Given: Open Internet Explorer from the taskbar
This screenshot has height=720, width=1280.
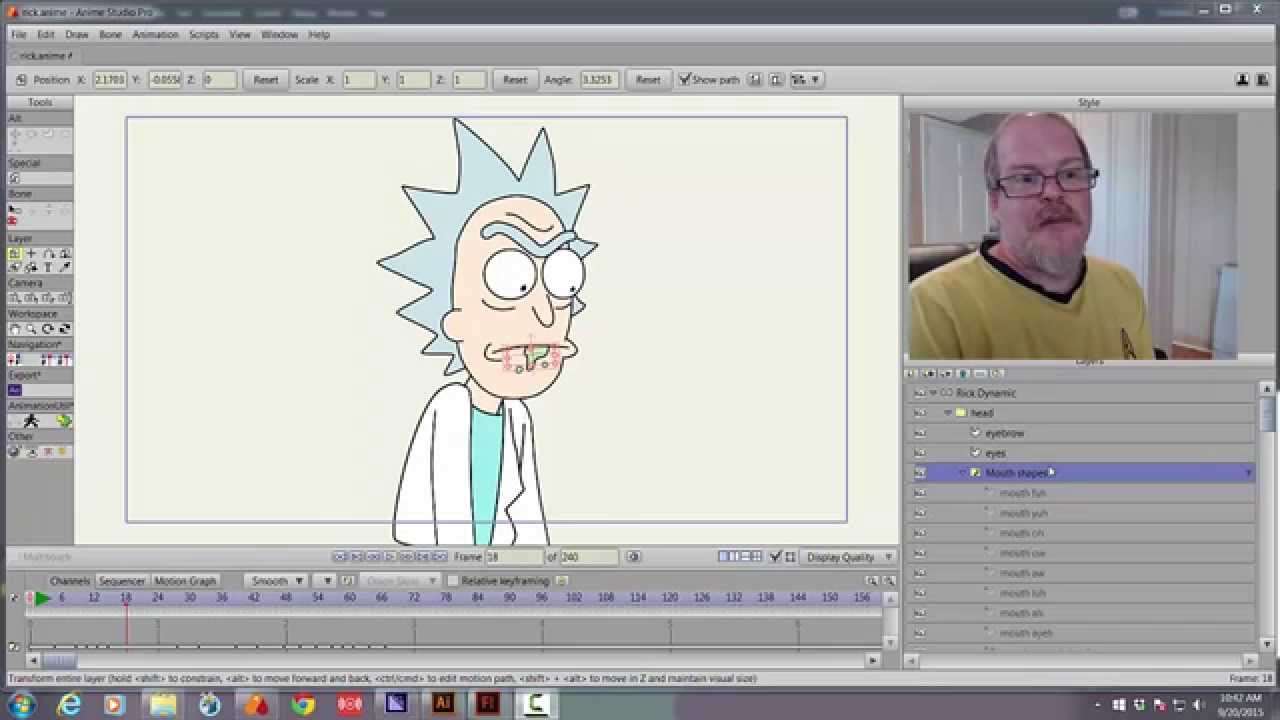Looking at the screenshot, I should coord(70,704).
